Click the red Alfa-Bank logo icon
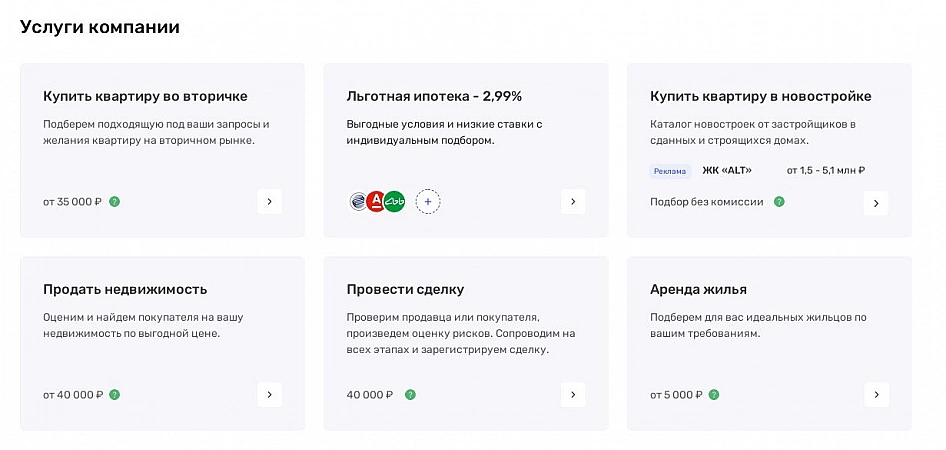This screenshot has width=946, height=450. (x=376, y=201)
